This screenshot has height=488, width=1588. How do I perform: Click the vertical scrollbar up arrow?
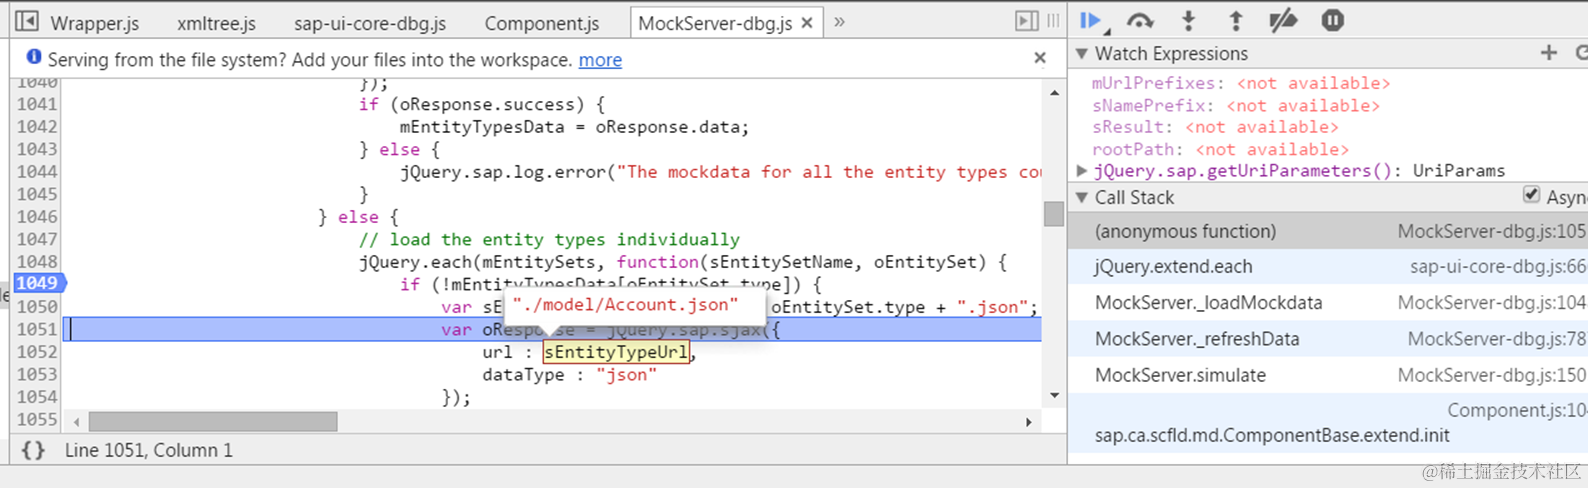coord(1055,93)
